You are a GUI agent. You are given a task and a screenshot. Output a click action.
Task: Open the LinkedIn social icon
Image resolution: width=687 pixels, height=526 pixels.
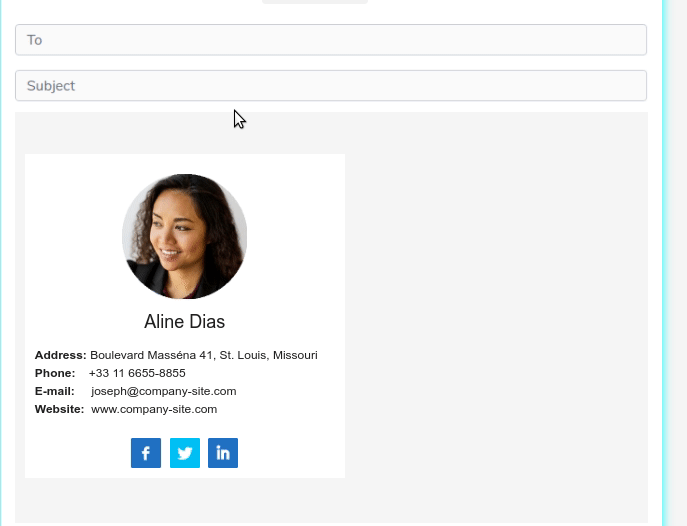click(x=223, y=453)
